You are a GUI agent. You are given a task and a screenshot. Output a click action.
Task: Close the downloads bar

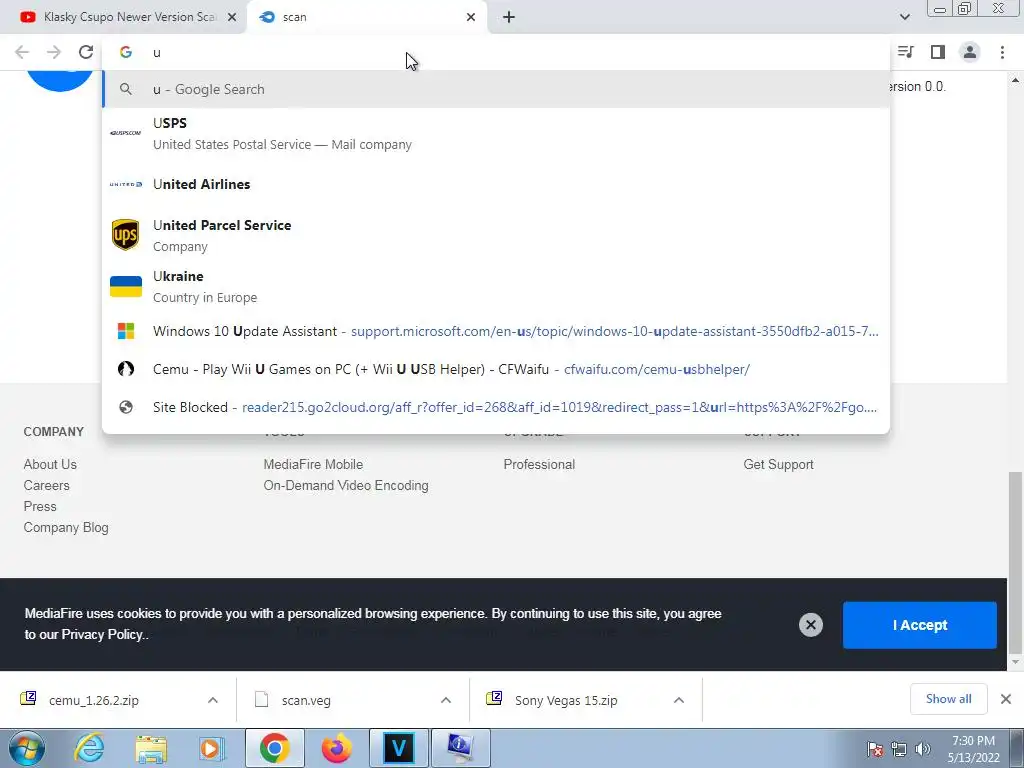tap(1006, 699)
